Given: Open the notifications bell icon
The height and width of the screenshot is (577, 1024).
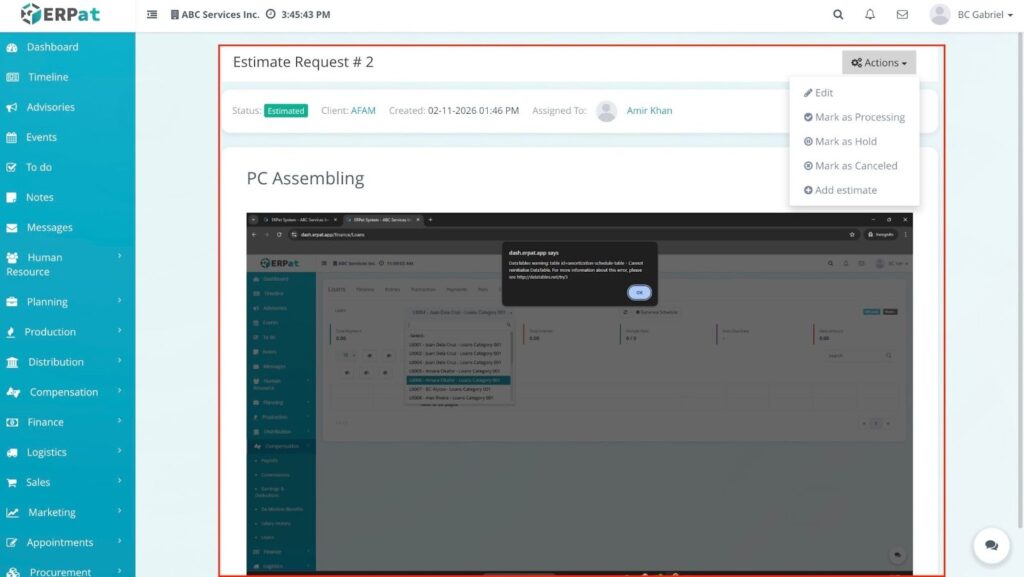Looking at the screenshot, I should [870, 15].
